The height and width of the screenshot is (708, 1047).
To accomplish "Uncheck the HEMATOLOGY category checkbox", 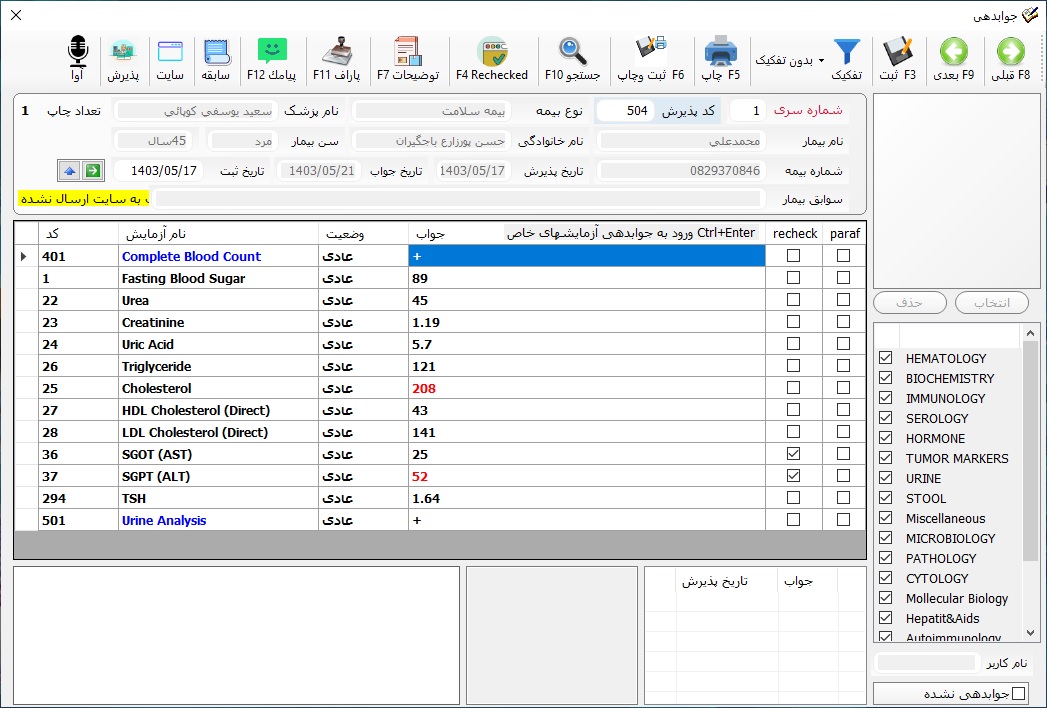I will coord(885,358).
